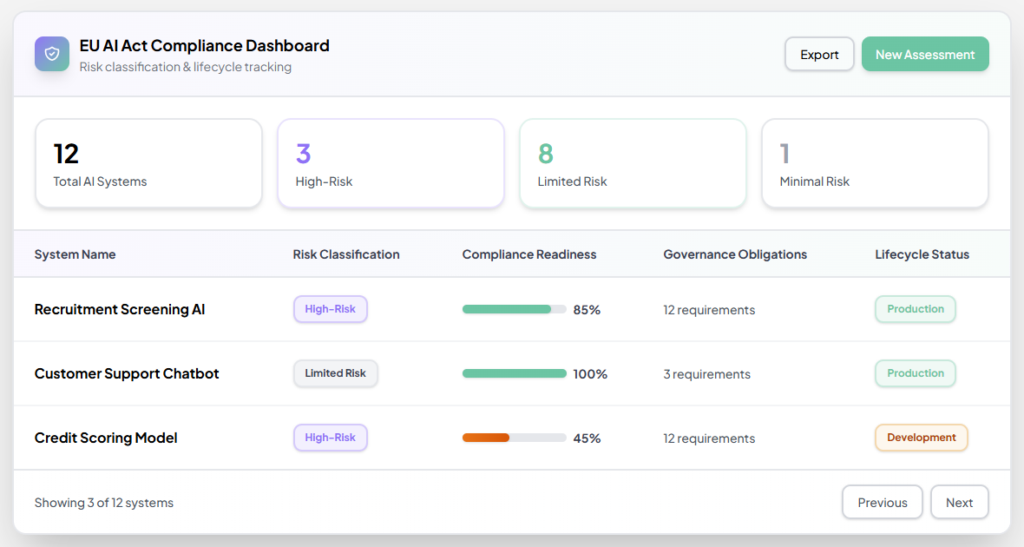
Task: Click the Lifecycle Status column header
Action: click(x=922, y=254)
